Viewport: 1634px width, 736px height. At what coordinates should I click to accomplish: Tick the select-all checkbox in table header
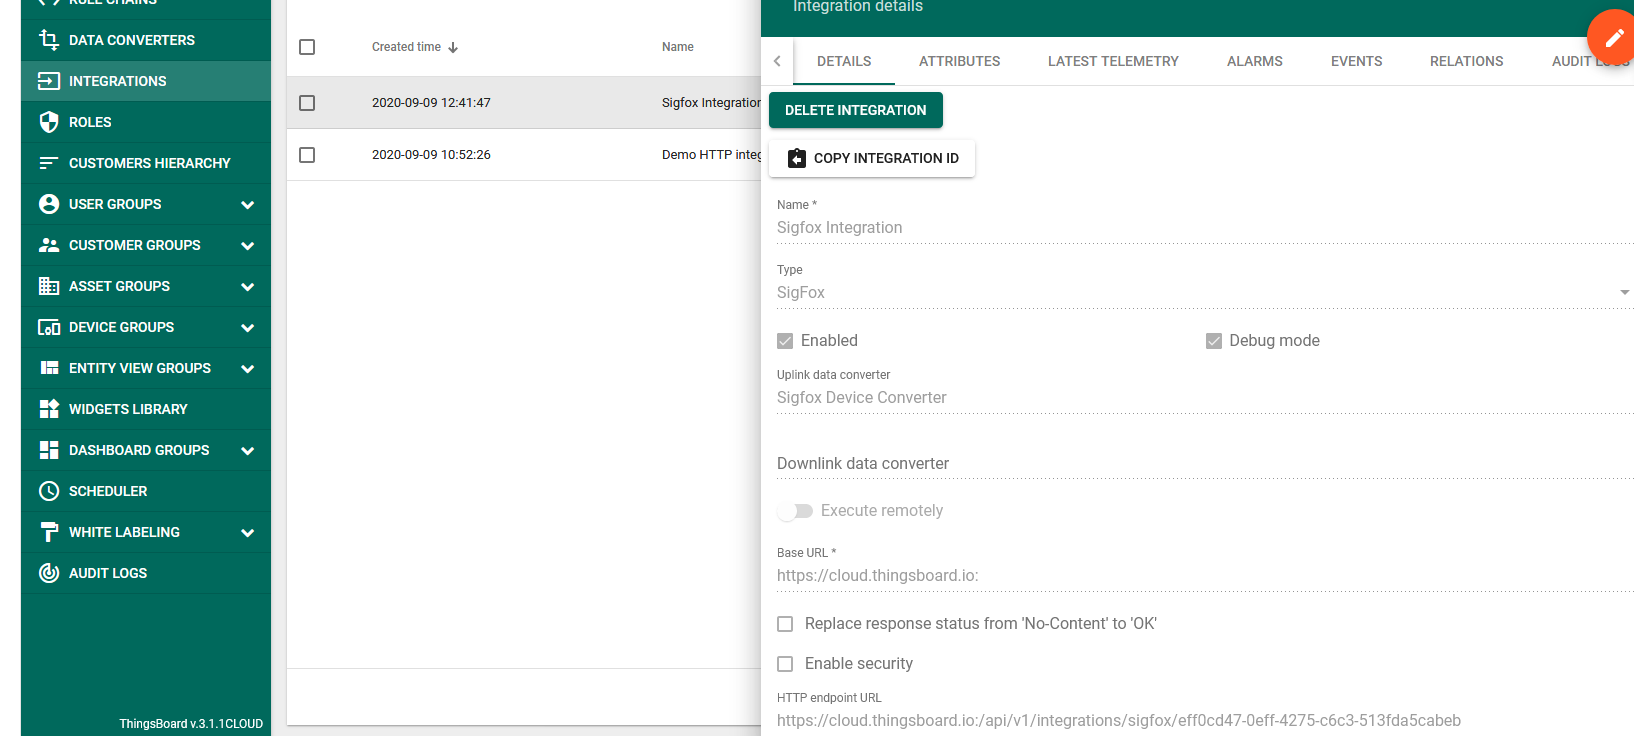(x=307, y=47)
